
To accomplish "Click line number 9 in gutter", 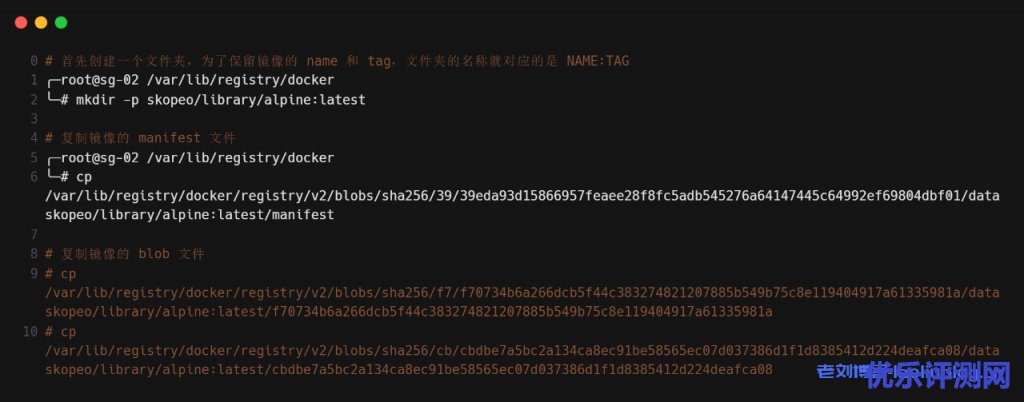I will tap(34, 273).
